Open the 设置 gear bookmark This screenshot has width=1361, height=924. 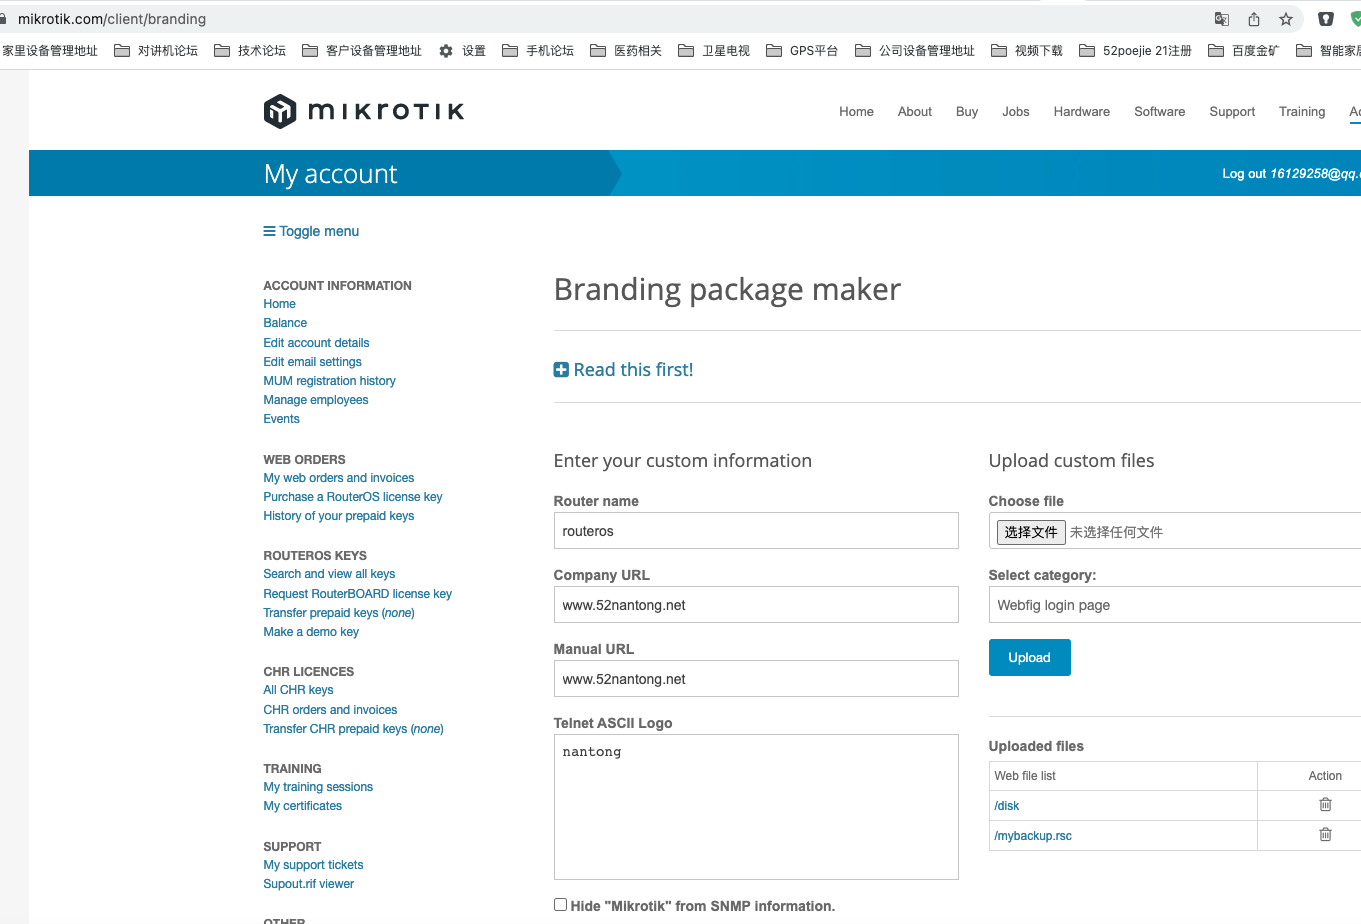[462, 51]
